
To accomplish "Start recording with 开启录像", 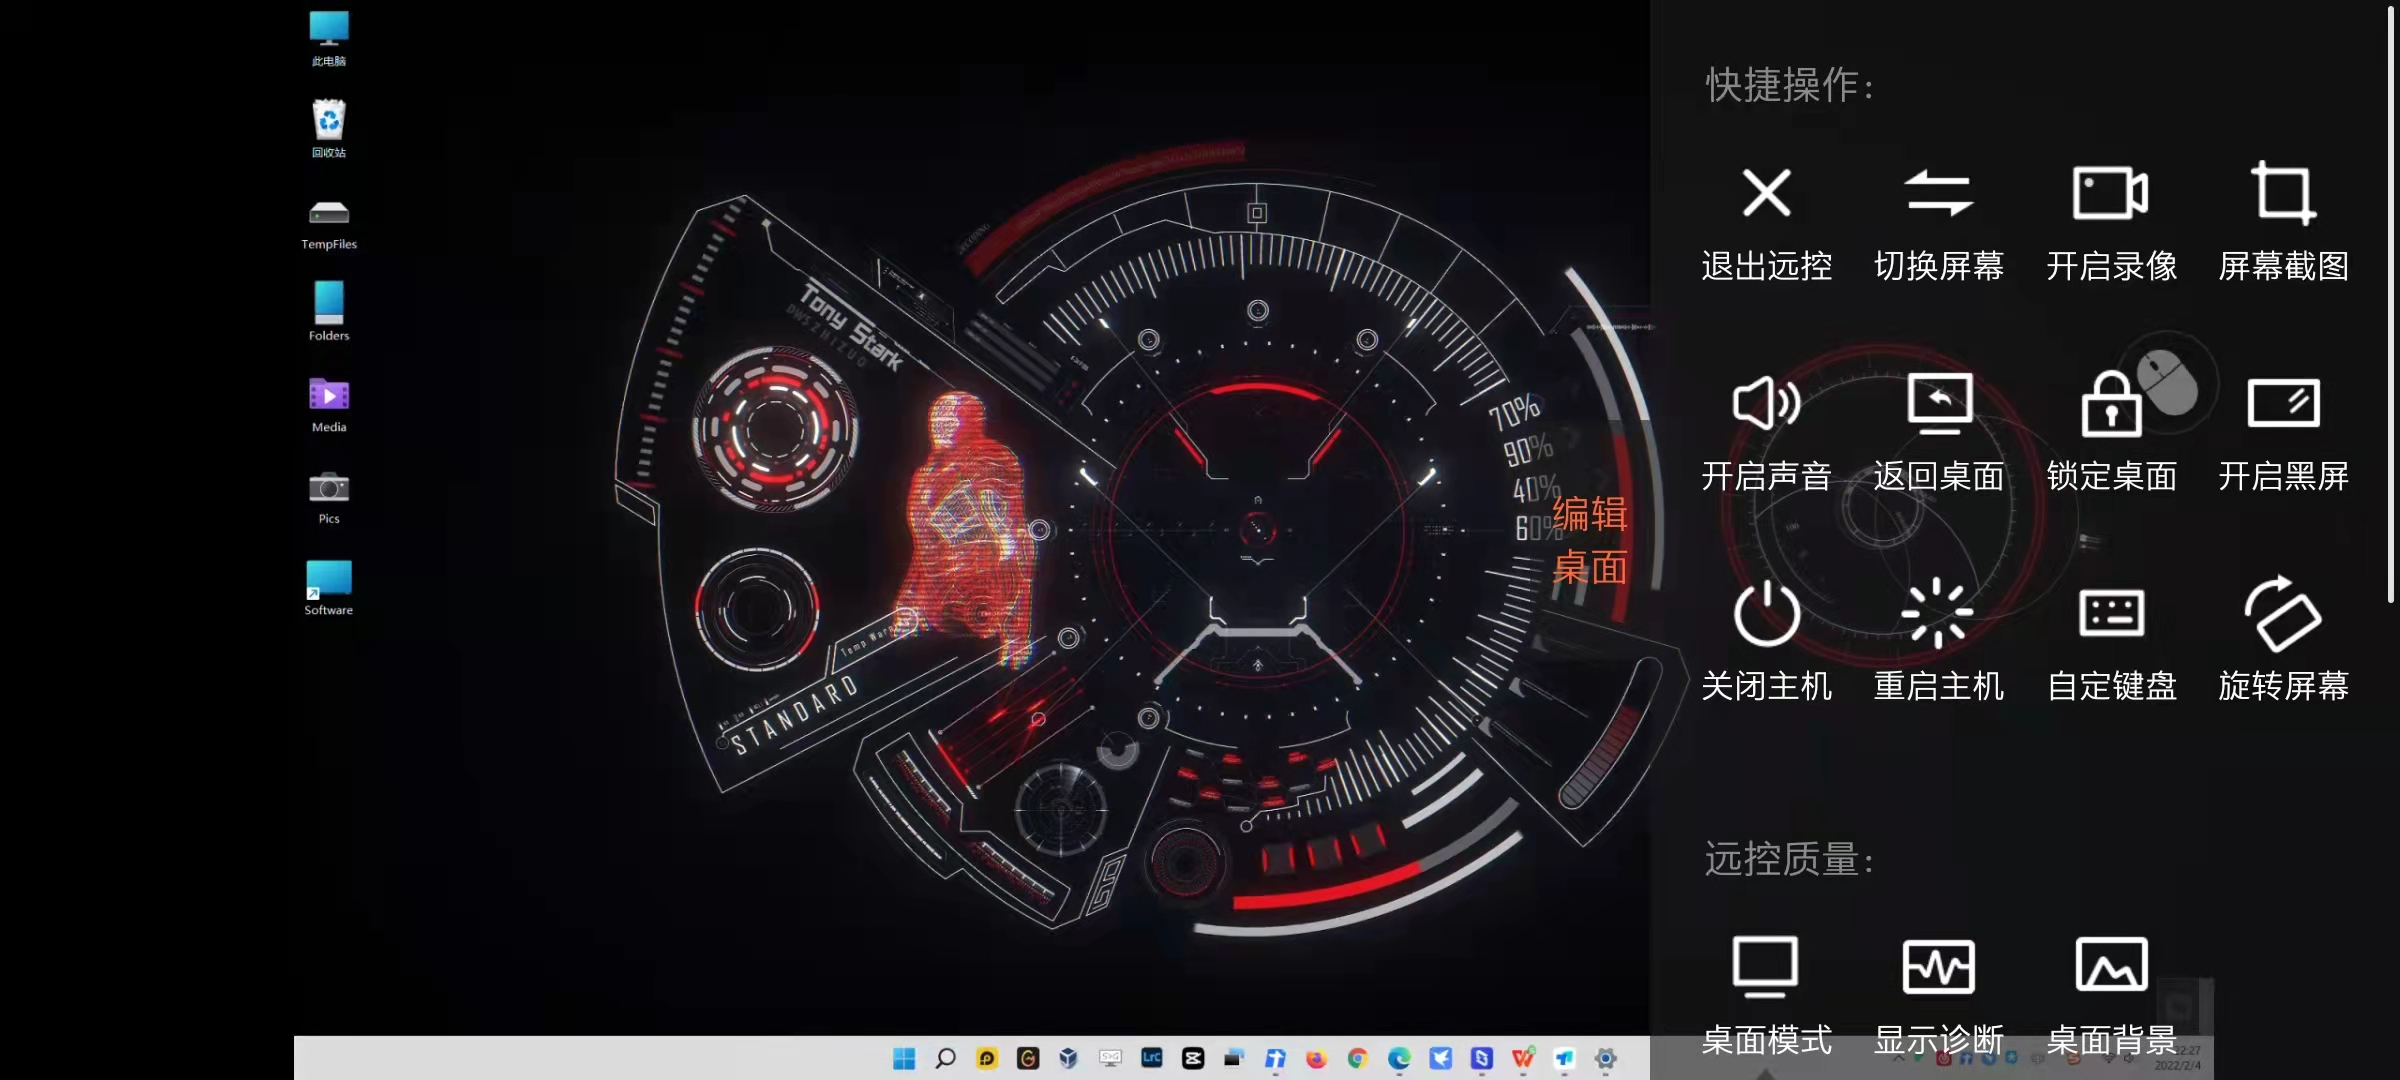I will point(2111,225).
